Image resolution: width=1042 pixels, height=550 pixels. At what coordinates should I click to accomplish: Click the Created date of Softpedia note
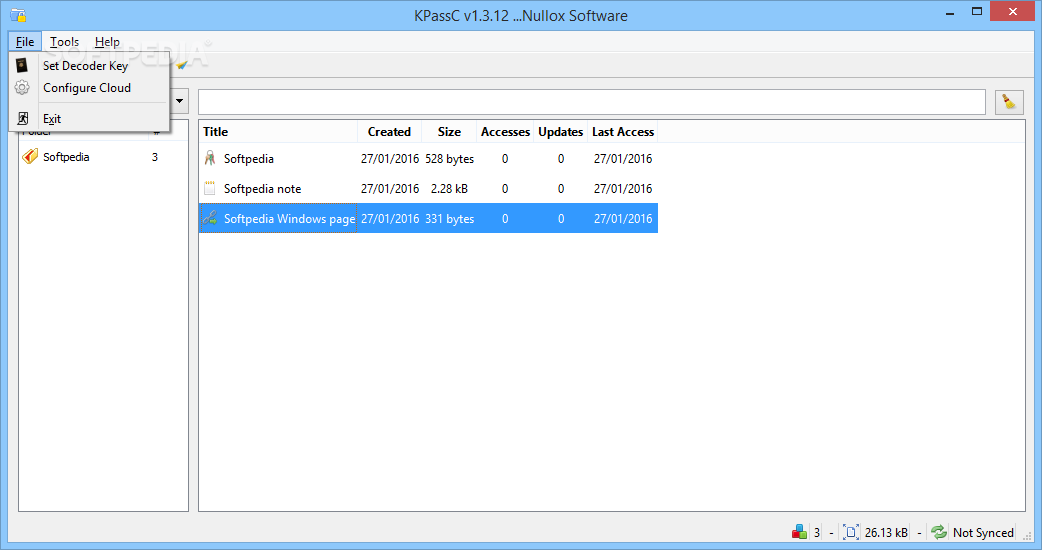click(390, 189)
